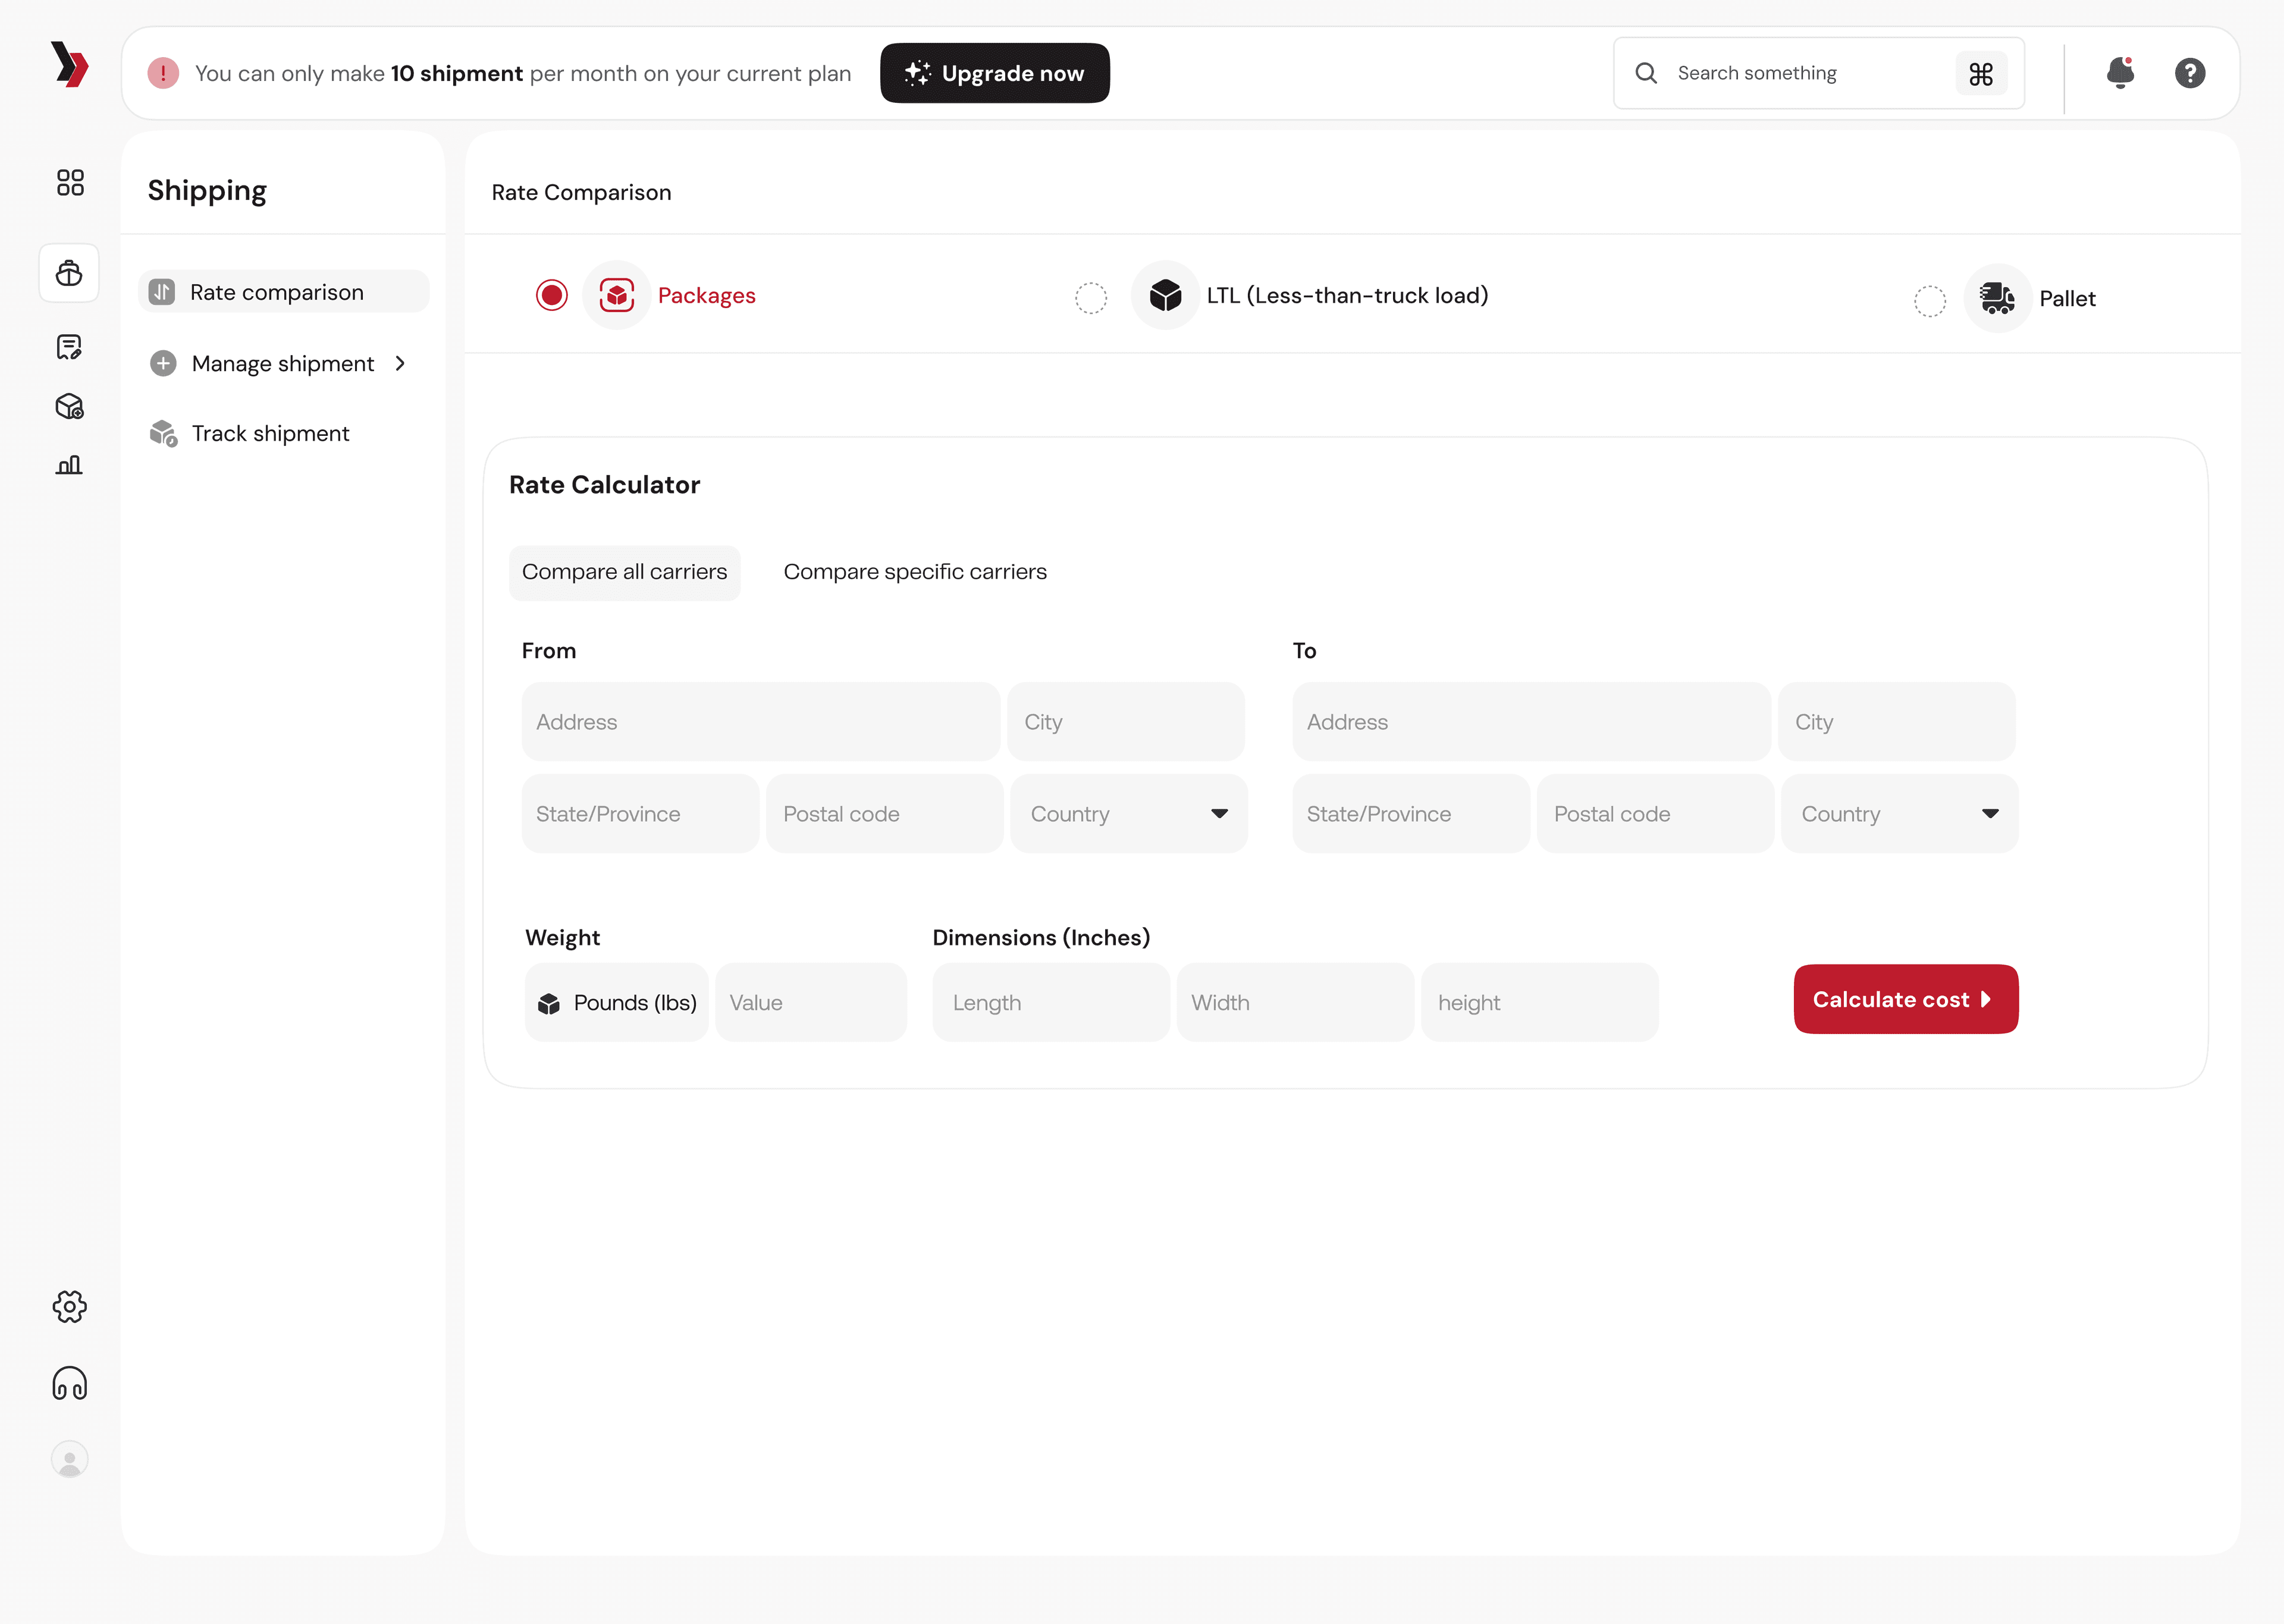This screenshot has width=2284, height=1624.
Task: Select the LTL radio button
Action: coord(1091,297)
